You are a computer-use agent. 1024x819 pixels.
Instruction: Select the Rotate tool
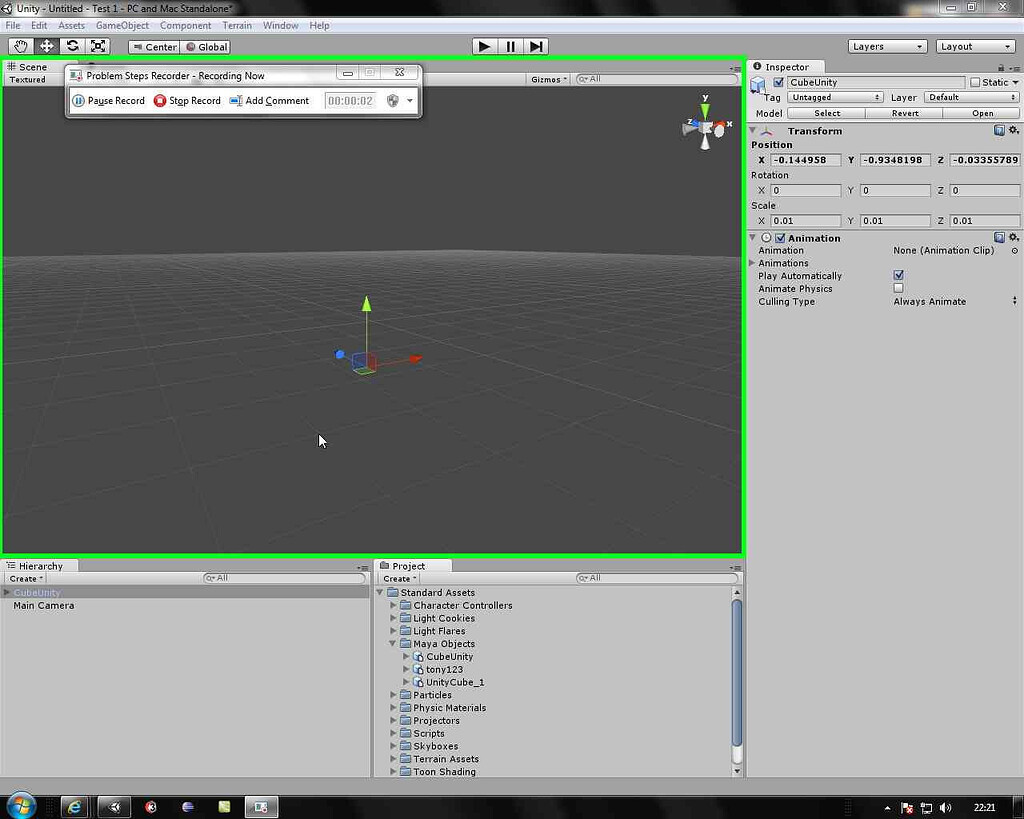coord(72,45)
